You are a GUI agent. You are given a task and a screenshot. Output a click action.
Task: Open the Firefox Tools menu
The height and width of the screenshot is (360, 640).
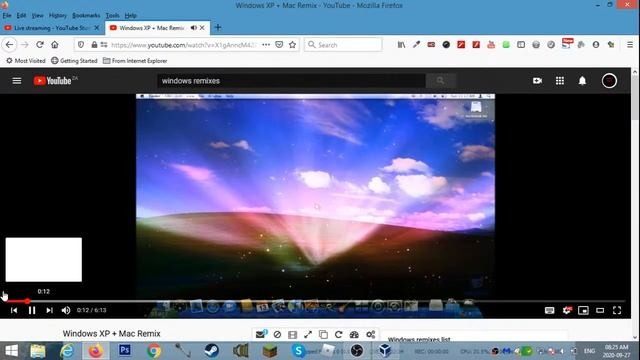coord(112,16)
